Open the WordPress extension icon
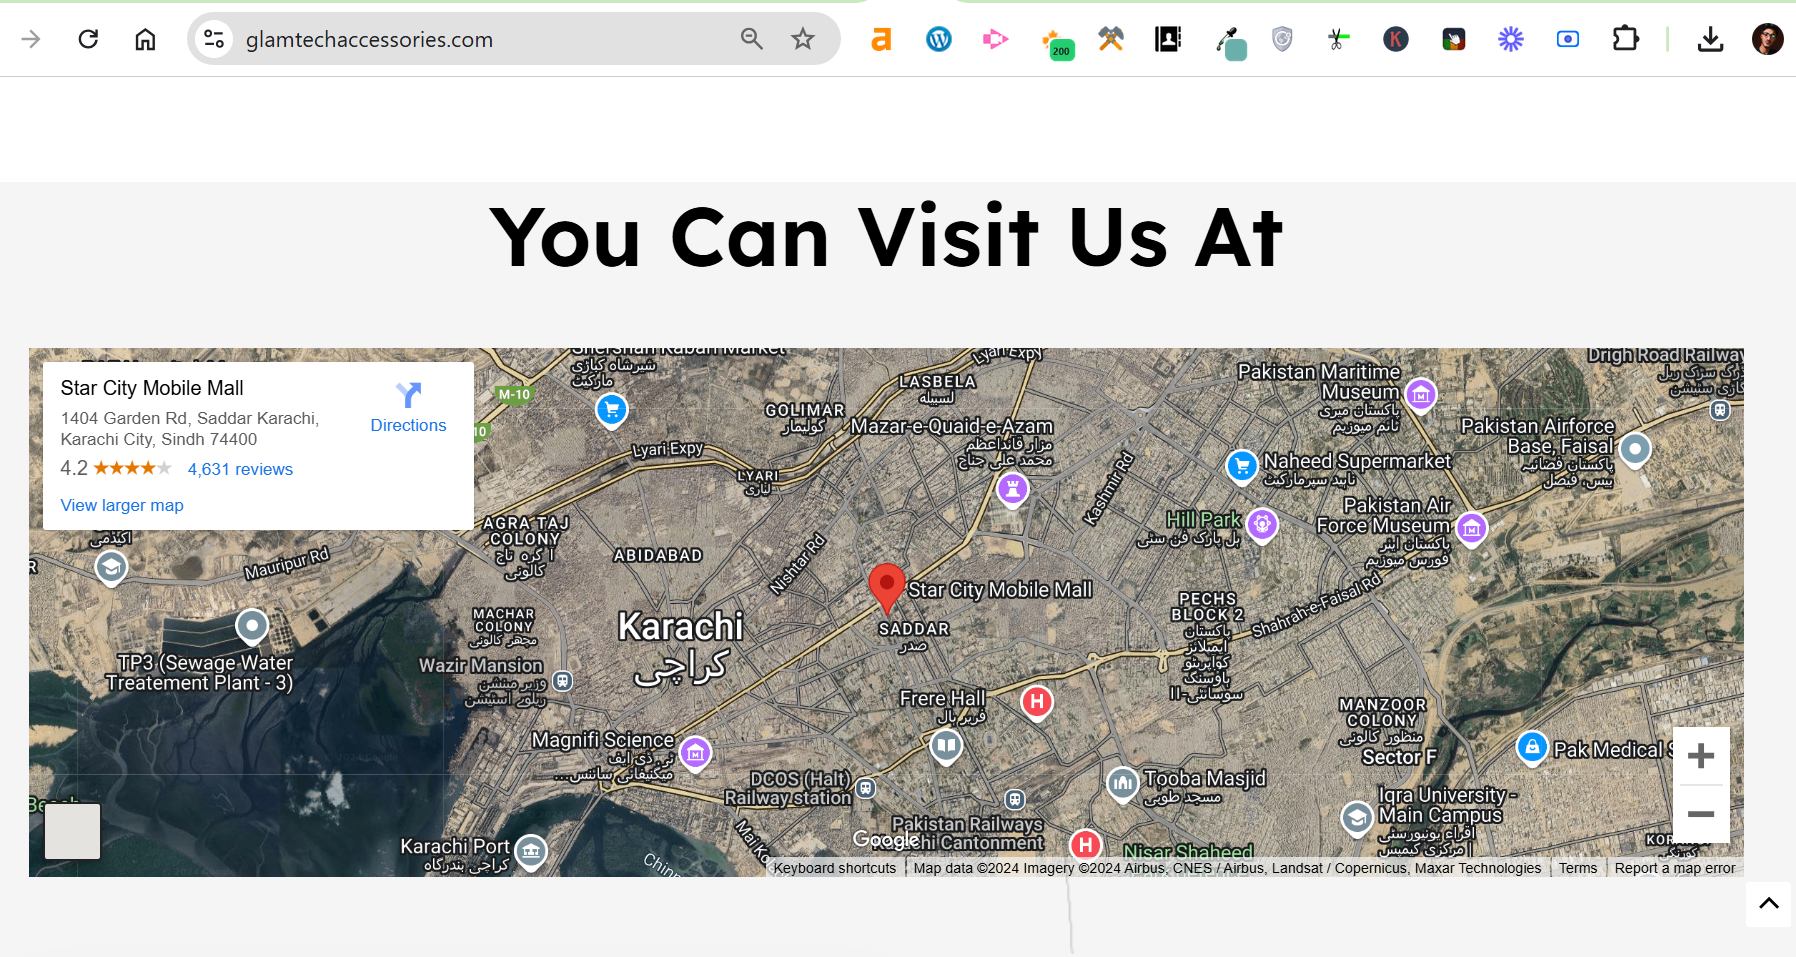 (x=939, y=39)
